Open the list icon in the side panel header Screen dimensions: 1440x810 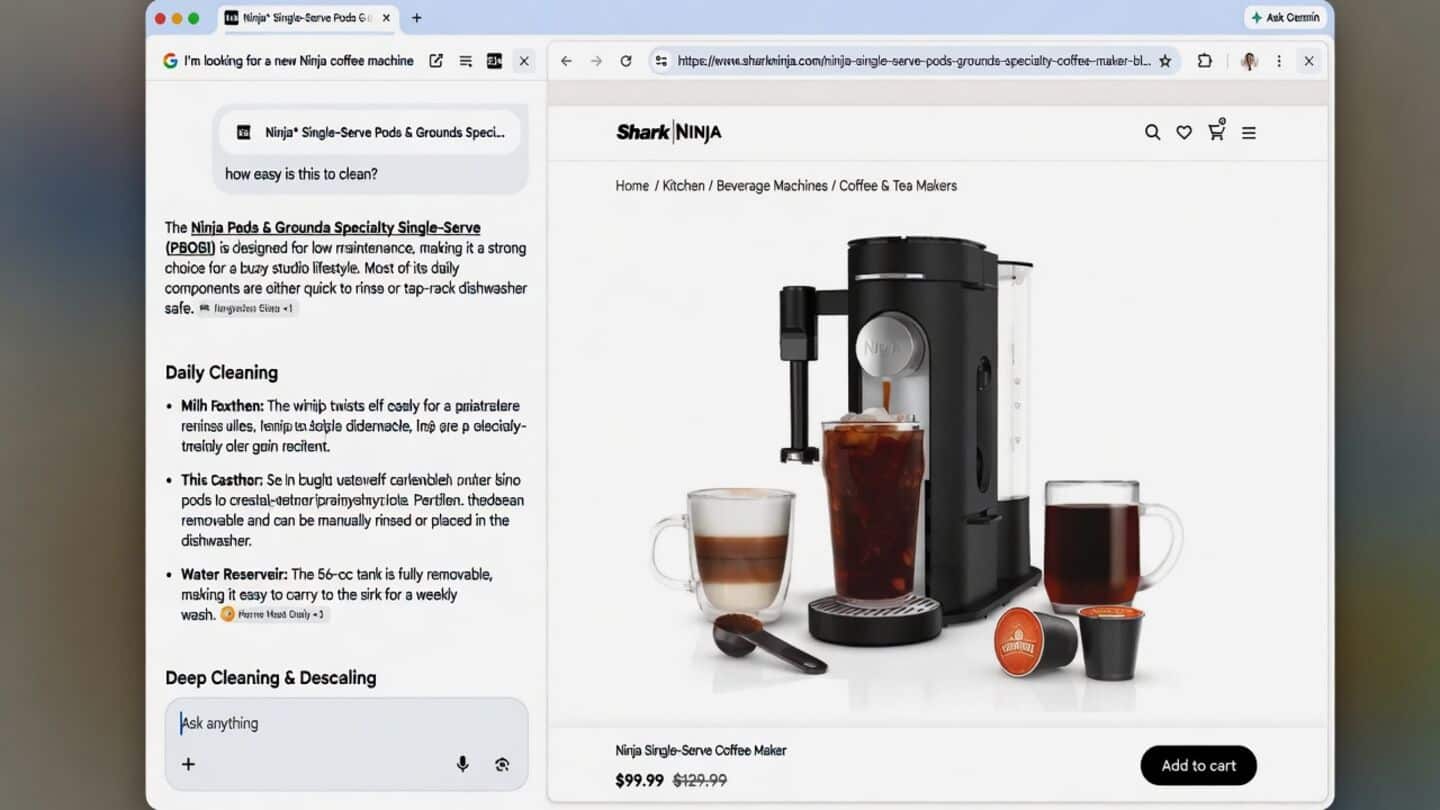click(465, 61)
